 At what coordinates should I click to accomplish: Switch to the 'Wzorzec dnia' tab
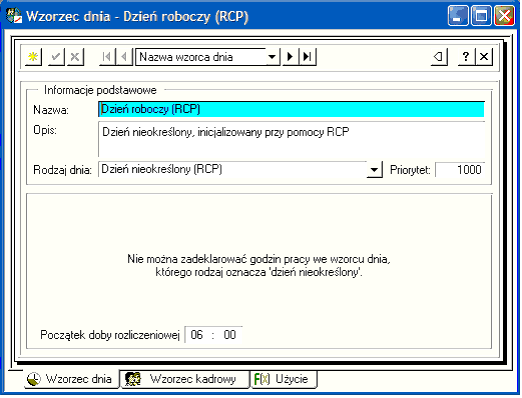[x=71, y=379]
